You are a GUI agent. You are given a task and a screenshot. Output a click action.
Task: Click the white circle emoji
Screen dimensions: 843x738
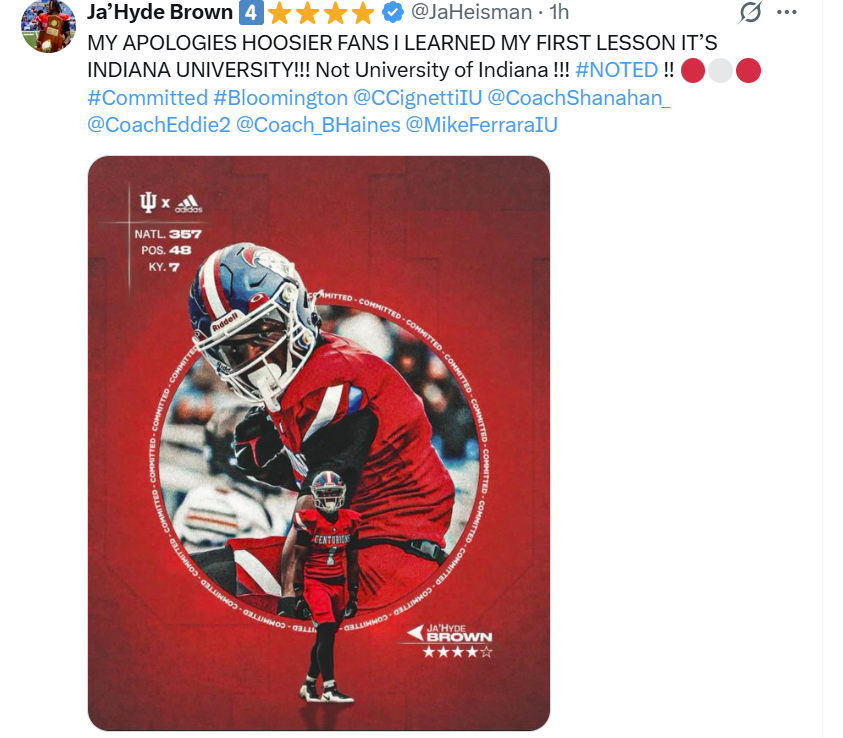coord(720,70)
